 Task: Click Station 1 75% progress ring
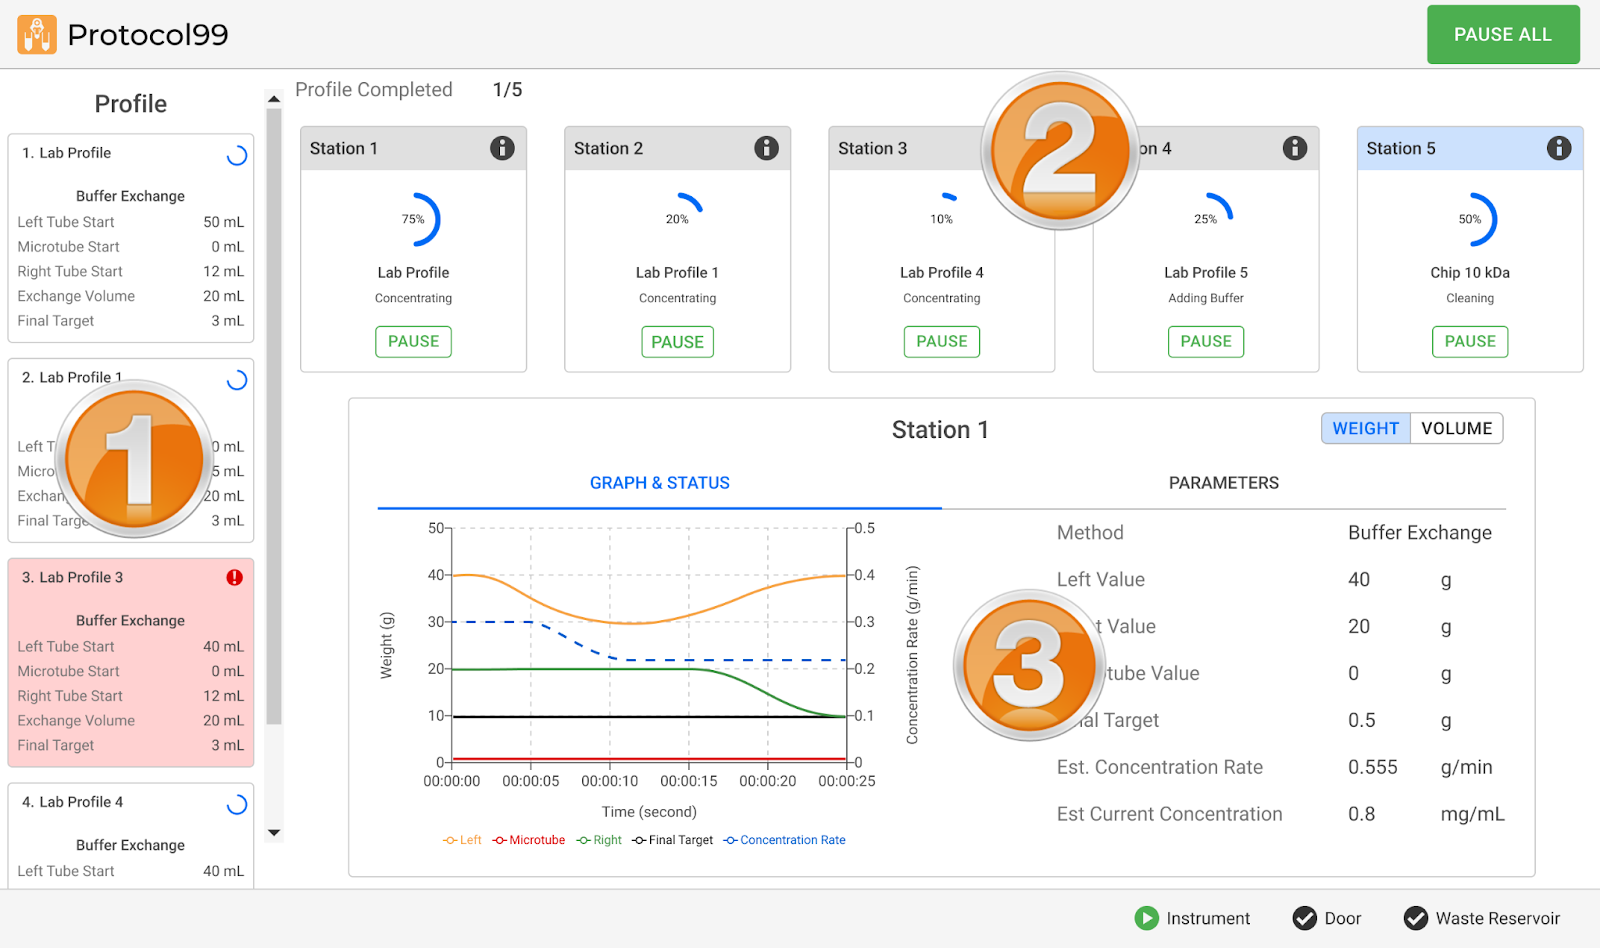click(x=414, y=219)
